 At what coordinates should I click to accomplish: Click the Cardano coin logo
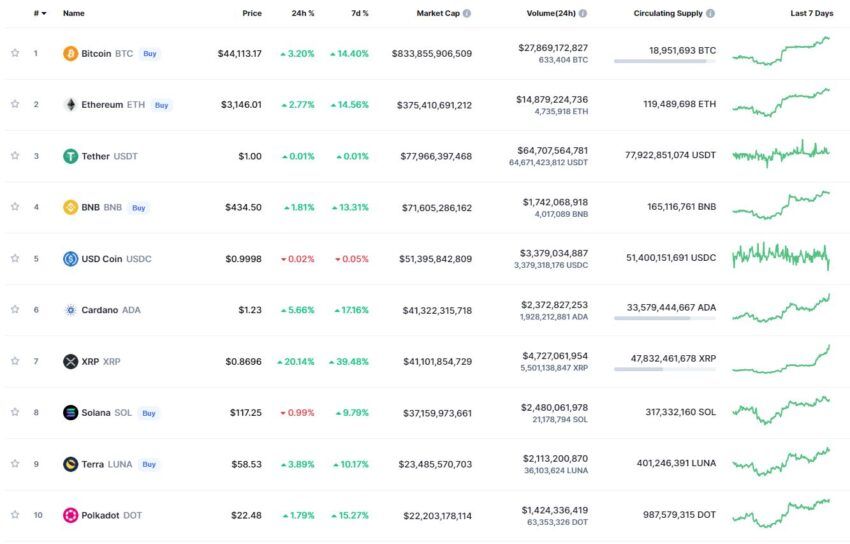pyautogui.click(x=70, y=310)
